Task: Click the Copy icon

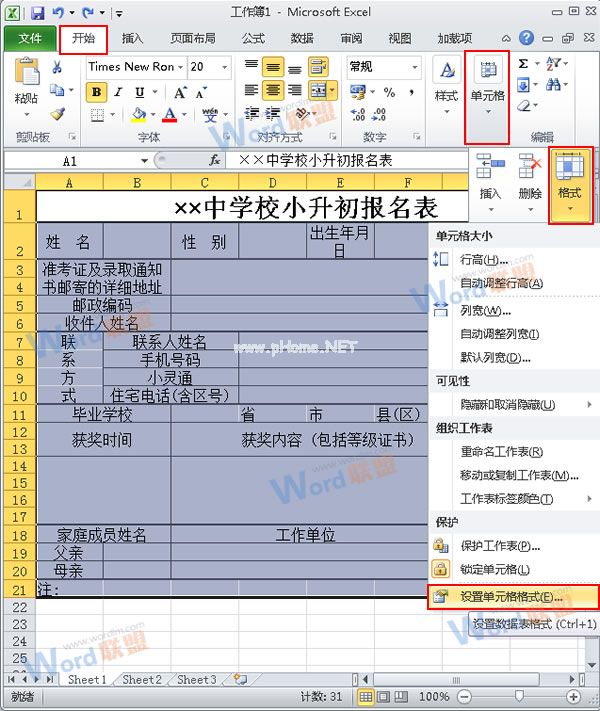Action: coord(57,90)
